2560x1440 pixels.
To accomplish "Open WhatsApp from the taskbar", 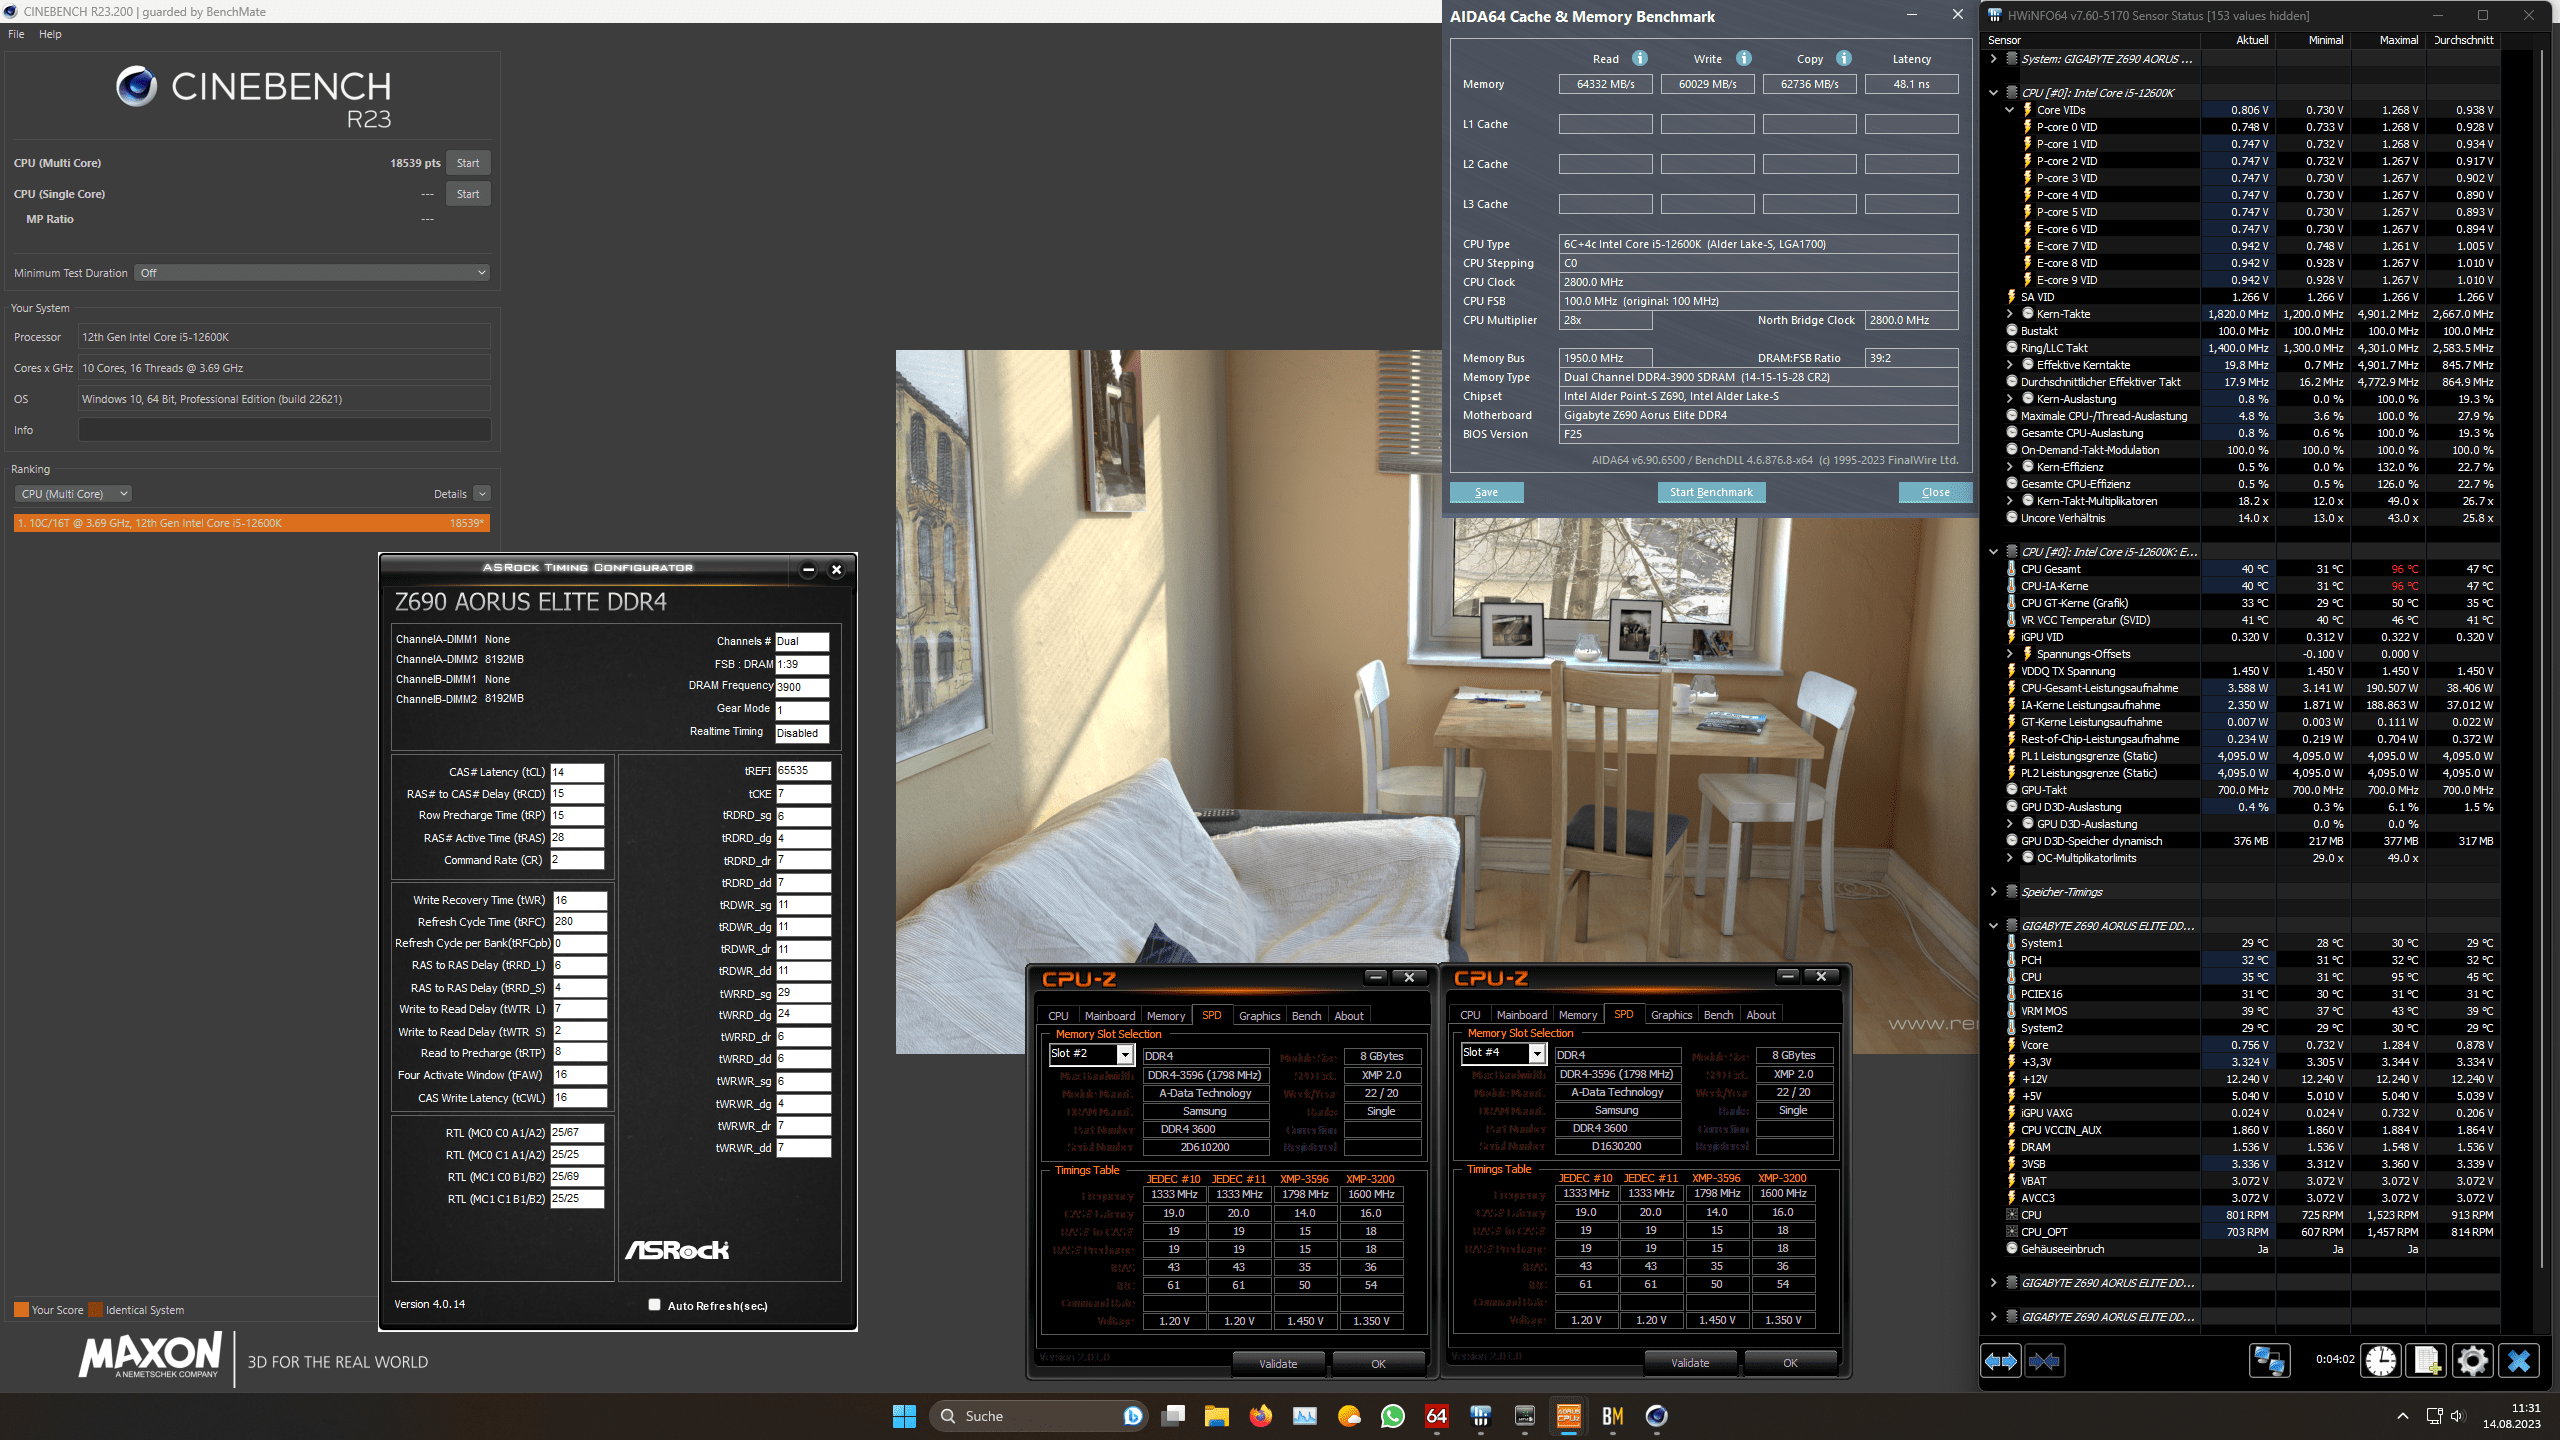I will point(1392,1416).
